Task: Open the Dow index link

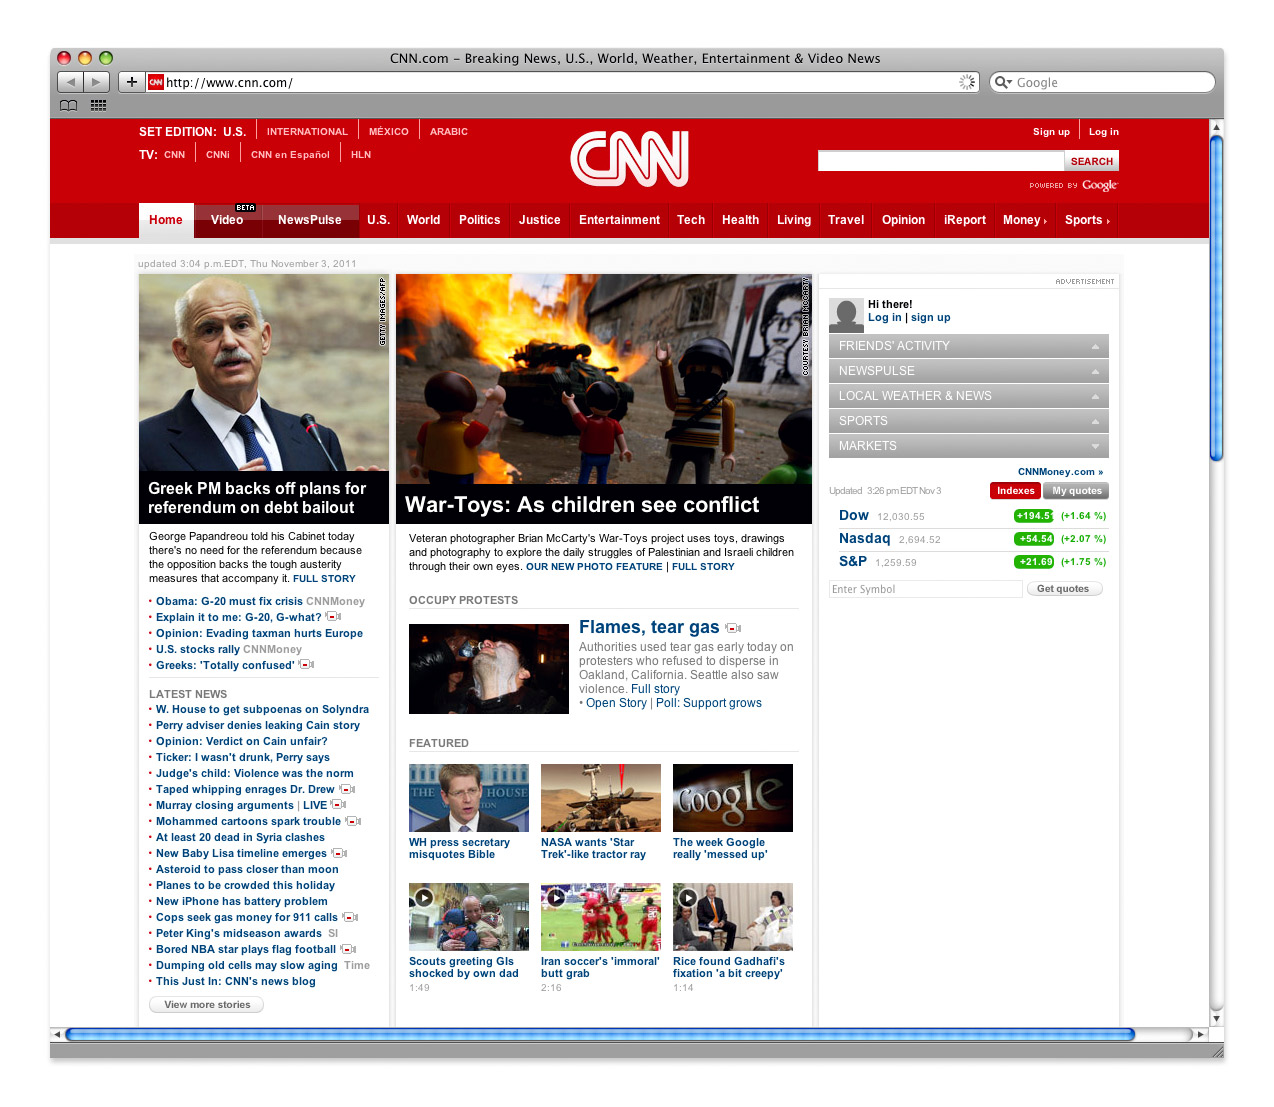Action: 854,516
